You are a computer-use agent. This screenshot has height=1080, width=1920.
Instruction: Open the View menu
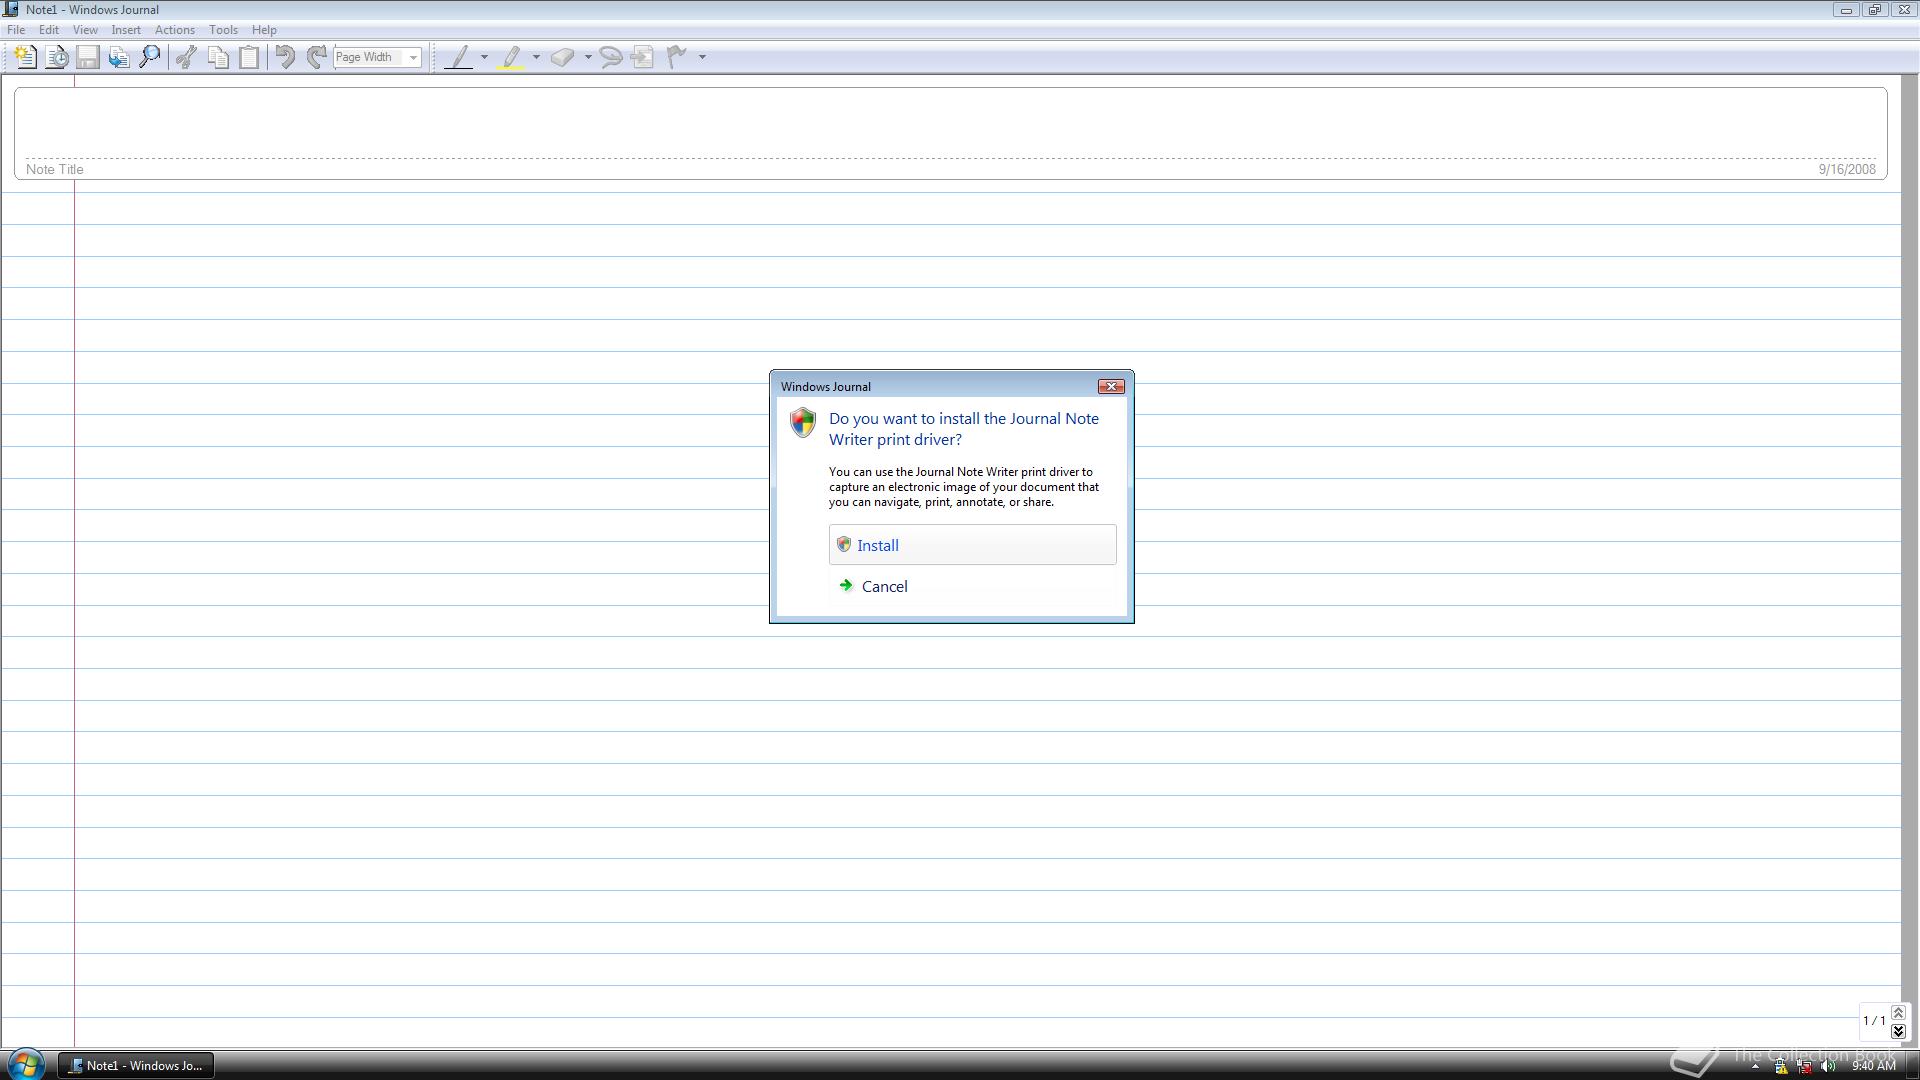(x=85, y=30)
